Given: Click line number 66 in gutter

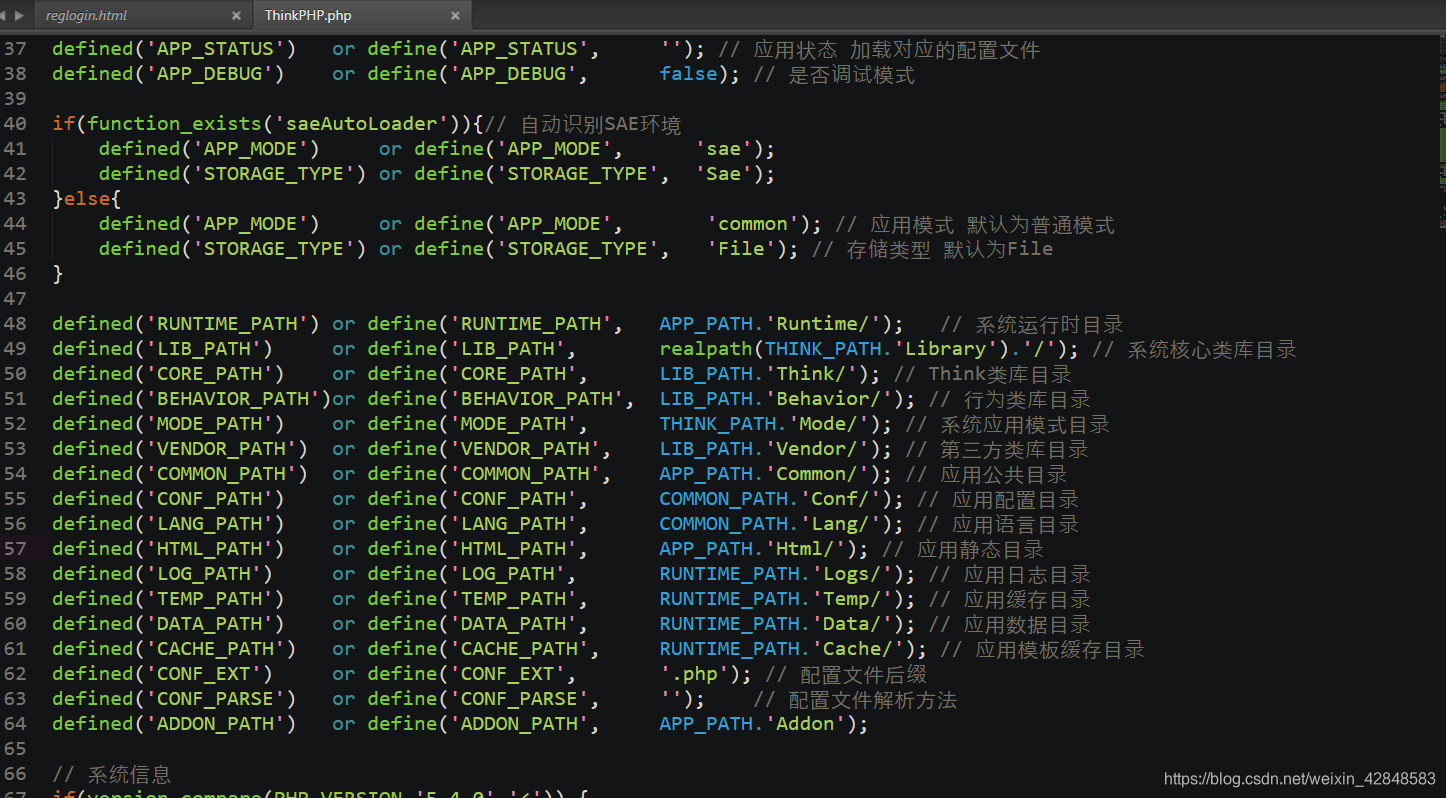Looking at the screenshot, I should point(15,774).
